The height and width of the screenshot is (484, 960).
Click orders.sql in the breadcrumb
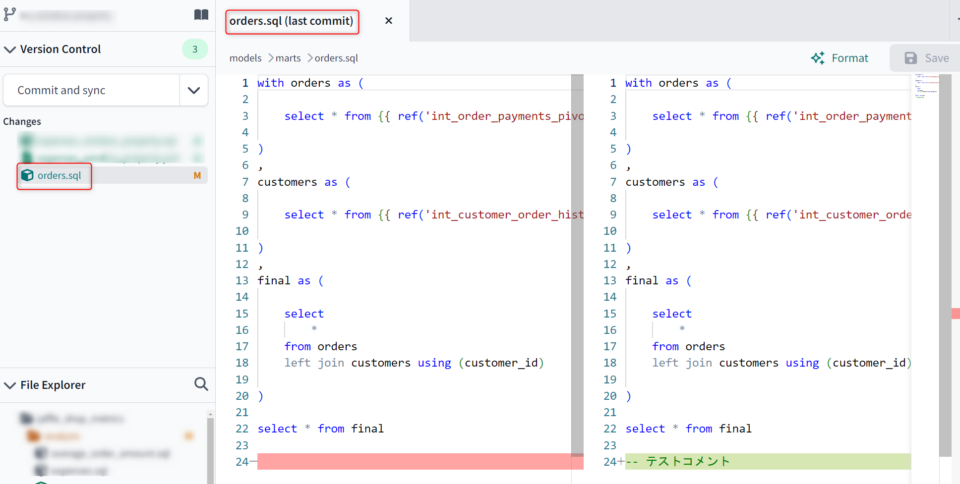pyautogui.click(x=336, y=58)
